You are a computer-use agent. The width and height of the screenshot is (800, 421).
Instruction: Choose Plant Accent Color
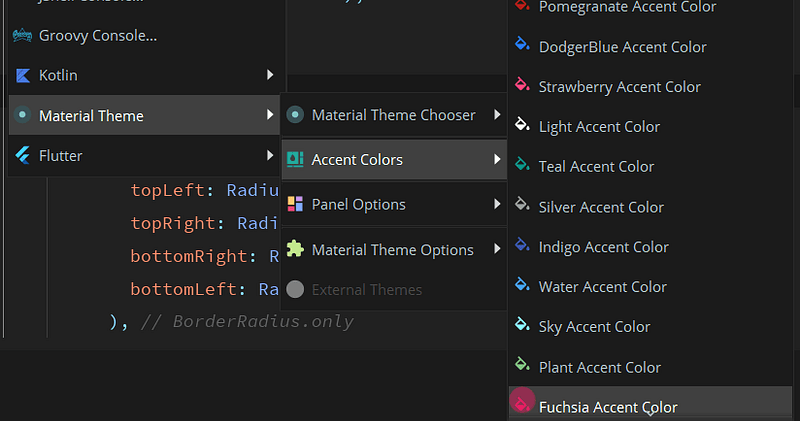(650, 367)
